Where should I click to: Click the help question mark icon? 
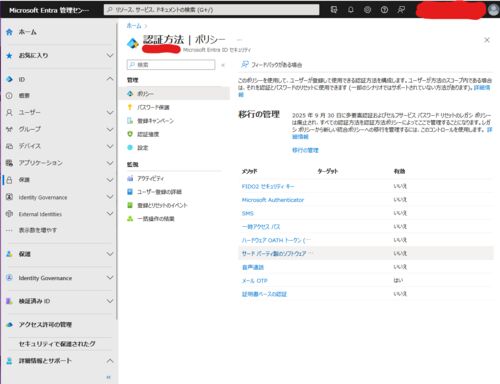point(384,10)
